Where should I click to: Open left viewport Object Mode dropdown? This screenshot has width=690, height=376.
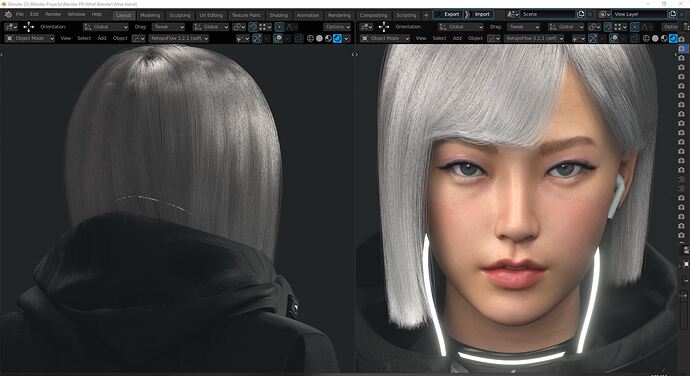(x=29, y=38)
